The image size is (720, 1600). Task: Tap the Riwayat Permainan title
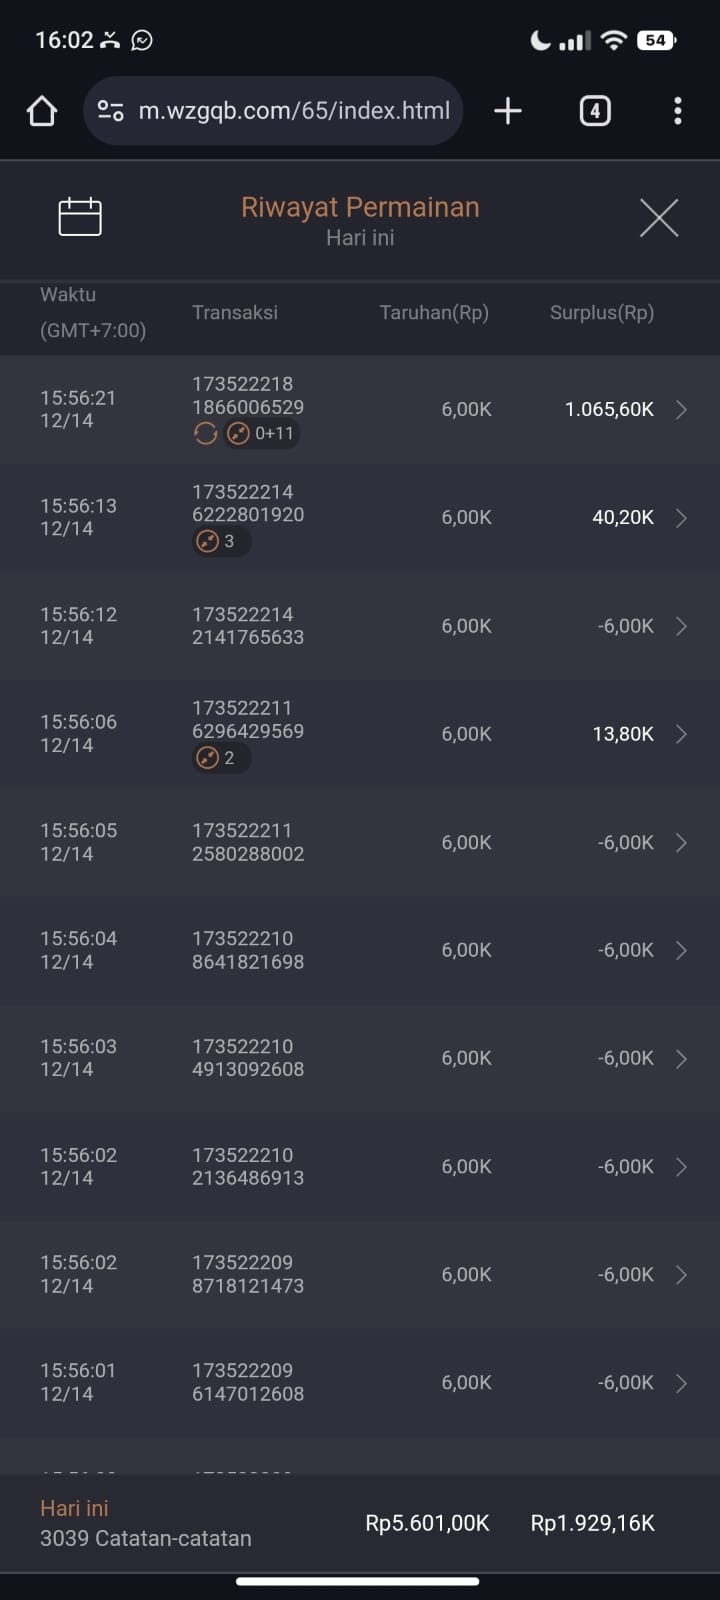[x=360, y=207]
